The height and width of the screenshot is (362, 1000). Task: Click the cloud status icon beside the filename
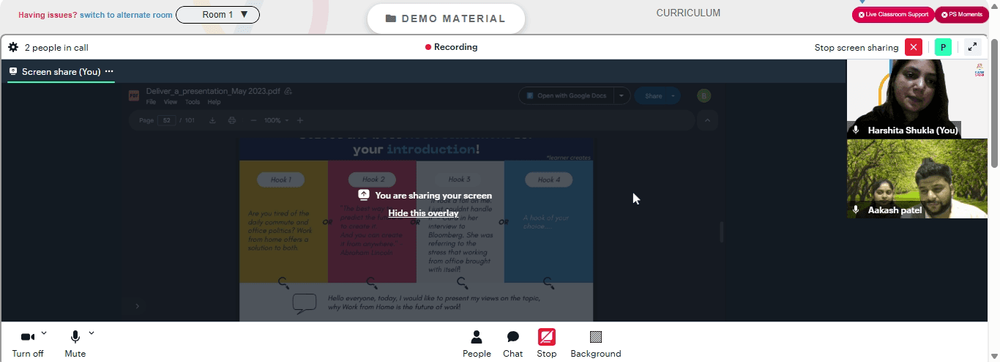288,91
